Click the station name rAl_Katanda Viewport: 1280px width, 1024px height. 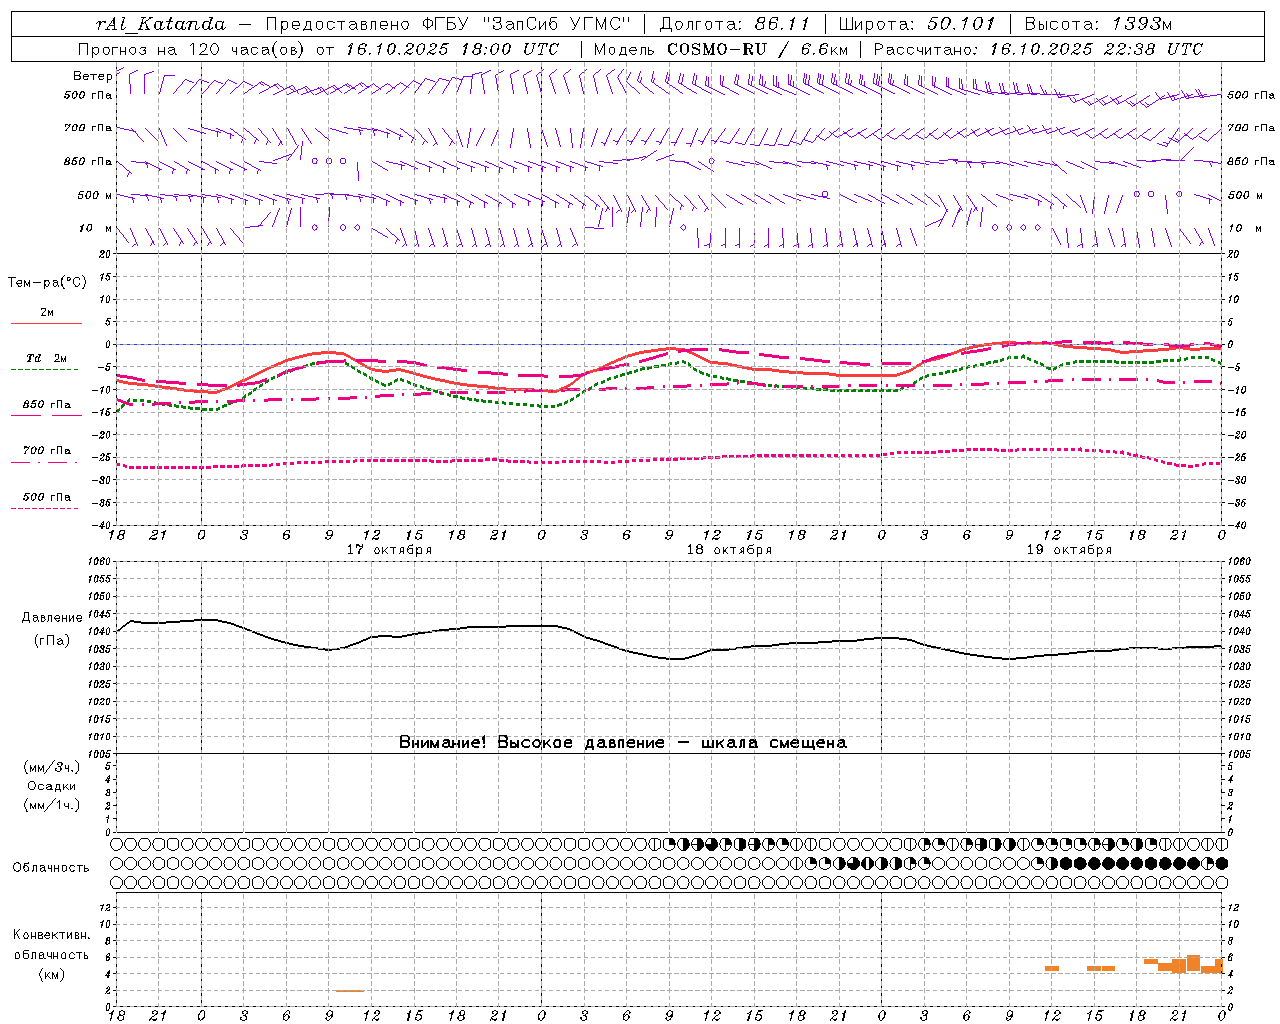click(161, 24)
